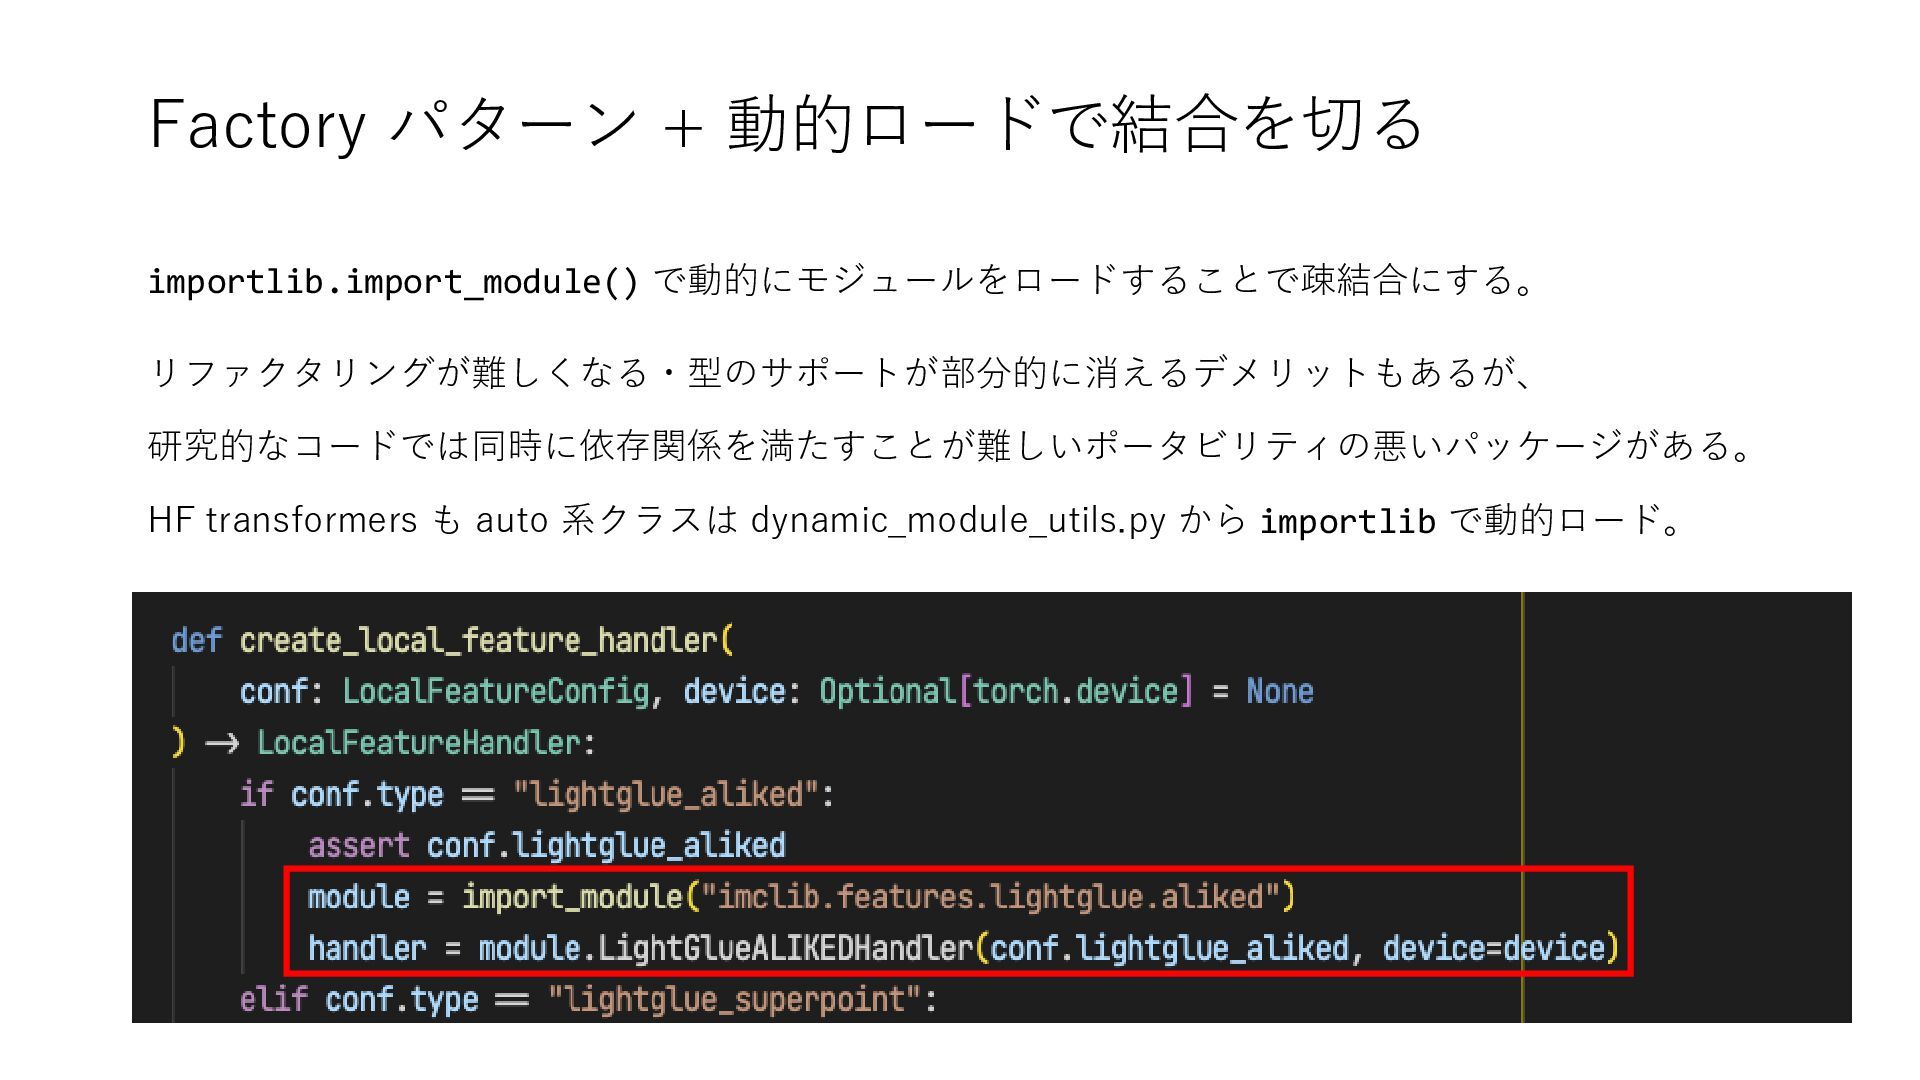Click string "imclib.features.lightglue.aliked"
1920x1080 pixels.
point(990,897)
